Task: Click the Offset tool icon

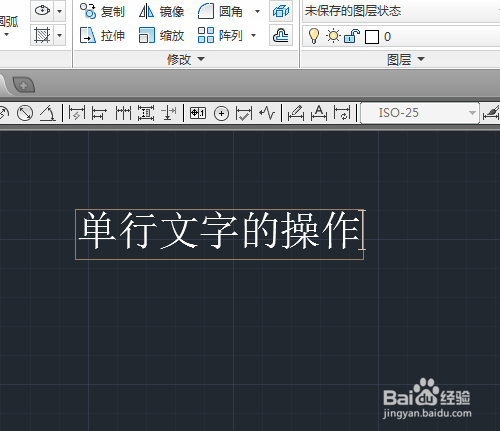Action: (x=281, y=35)
